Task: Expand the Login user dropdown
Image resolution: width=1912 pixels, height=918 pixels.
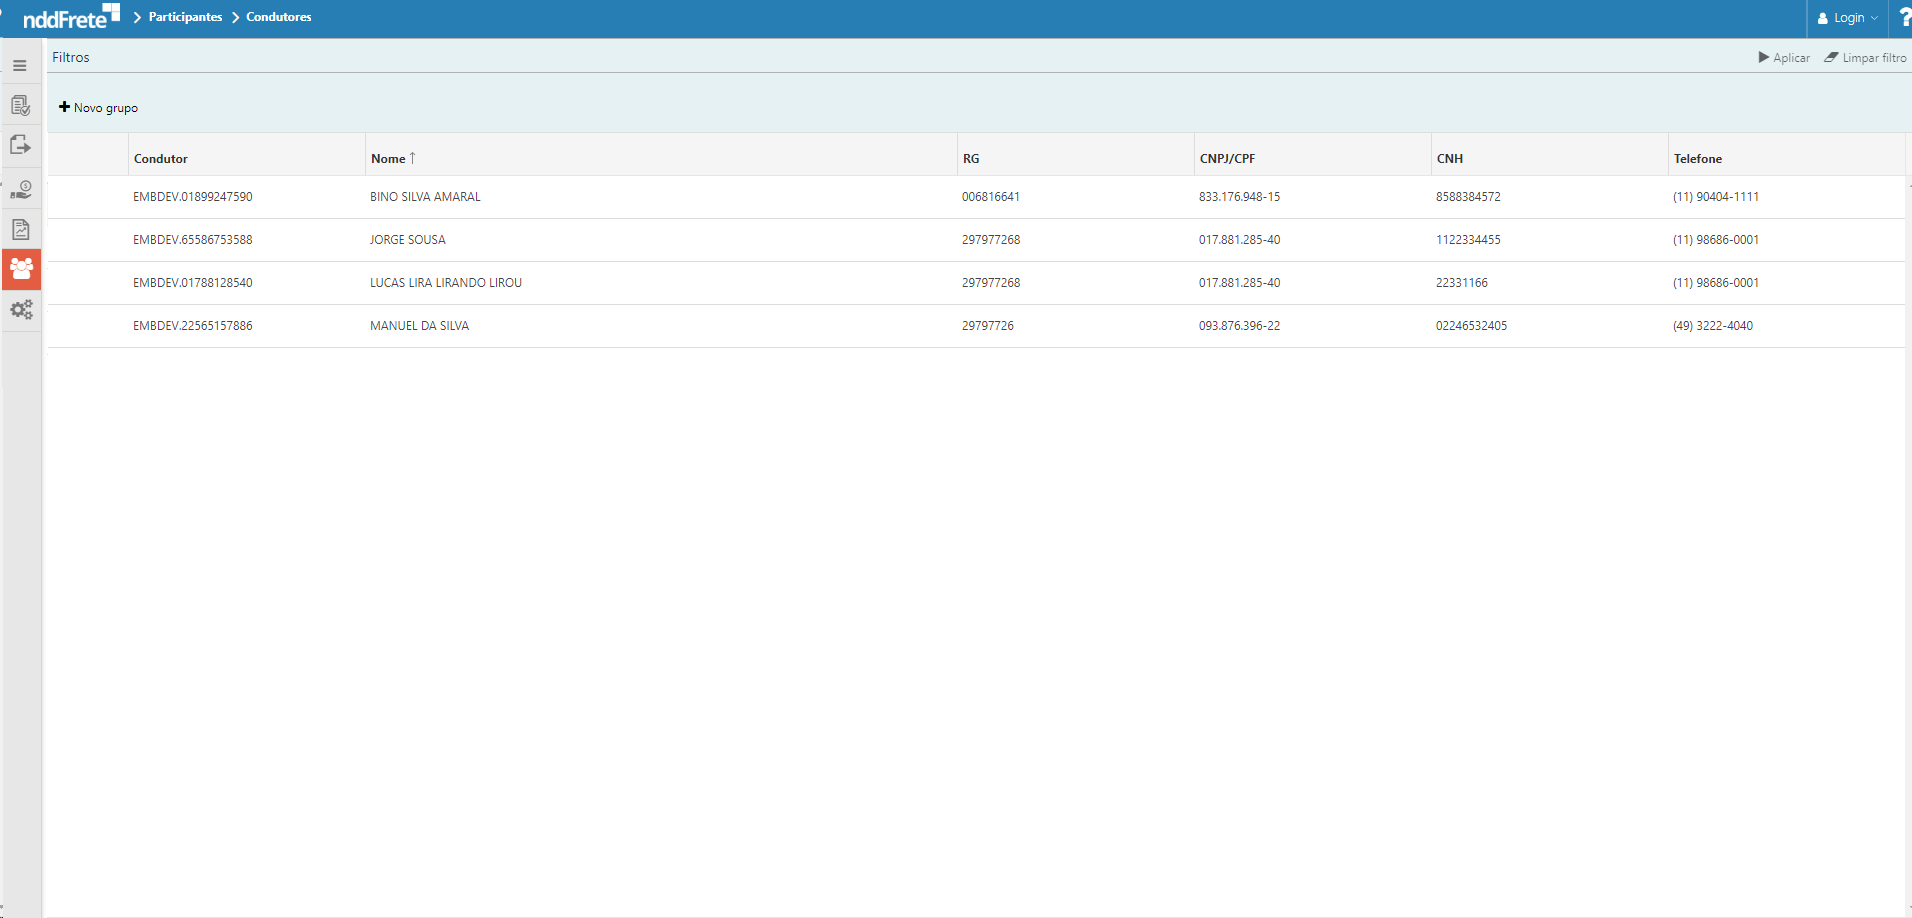Action: (x=1848, y=18)
